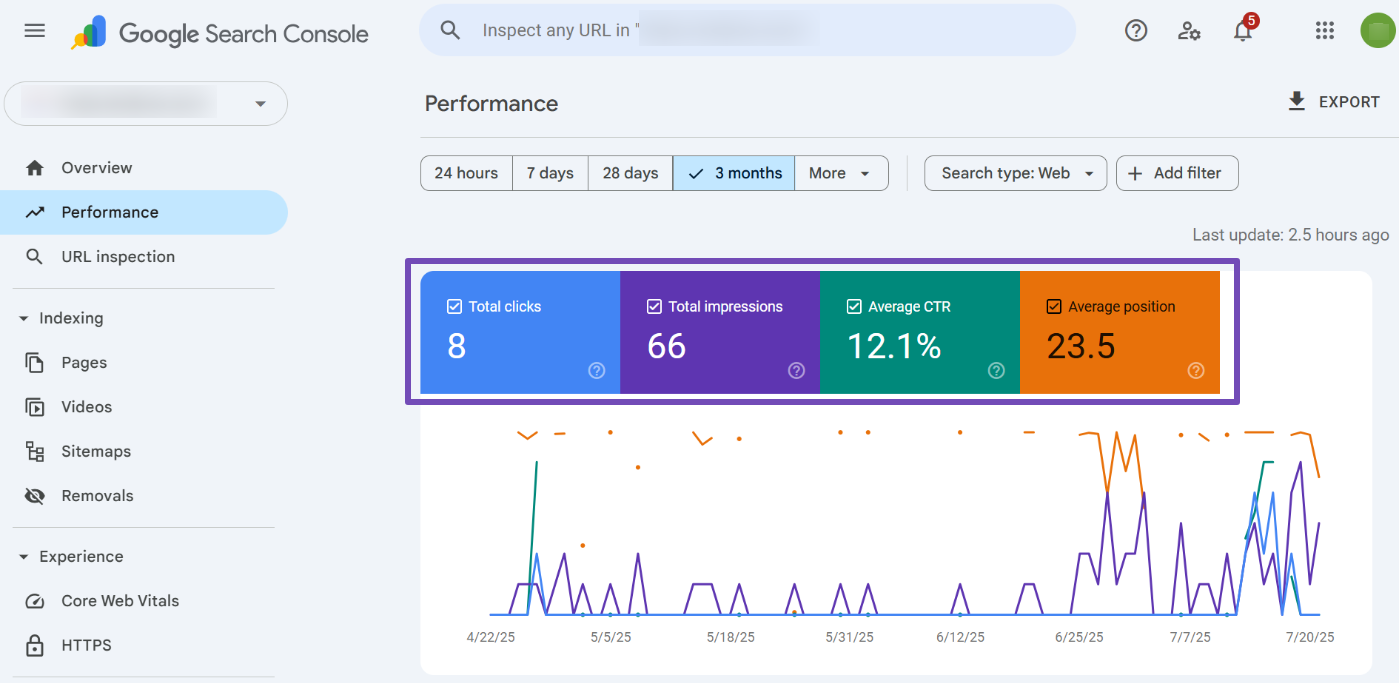Select the 7 days date range

click(550, 173)
